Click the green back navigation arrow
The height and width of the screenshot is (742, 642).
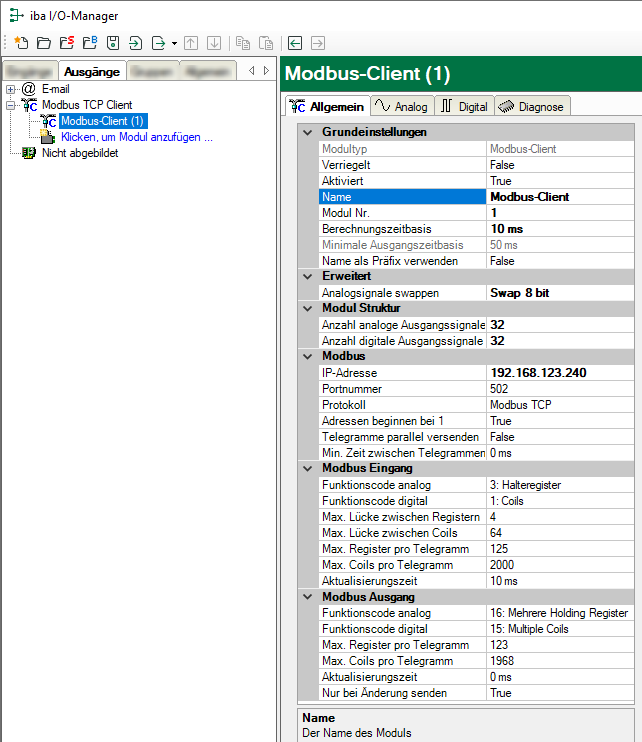coord(295,43)
